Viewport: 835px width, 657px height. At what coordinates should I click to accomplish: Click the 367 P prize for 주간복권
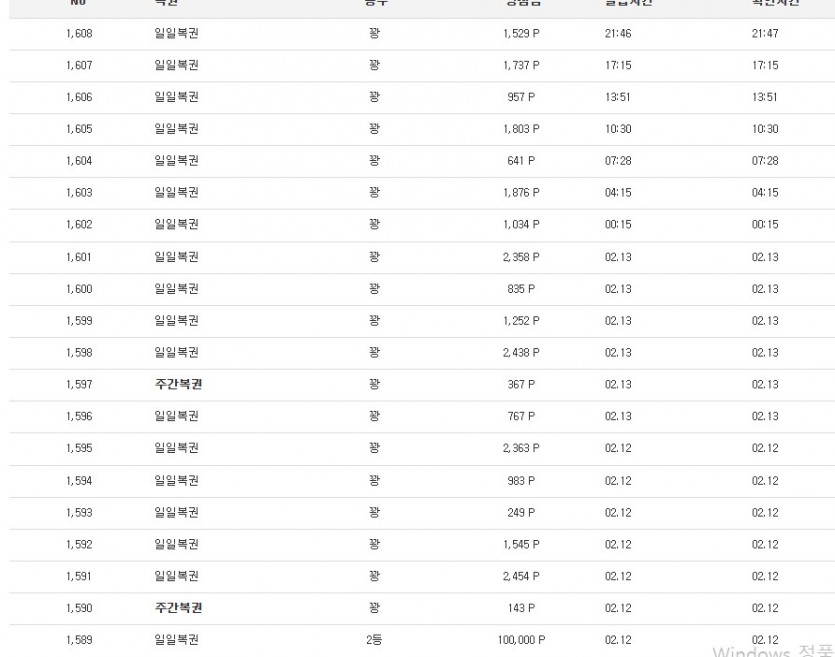[x=521, y=384]
